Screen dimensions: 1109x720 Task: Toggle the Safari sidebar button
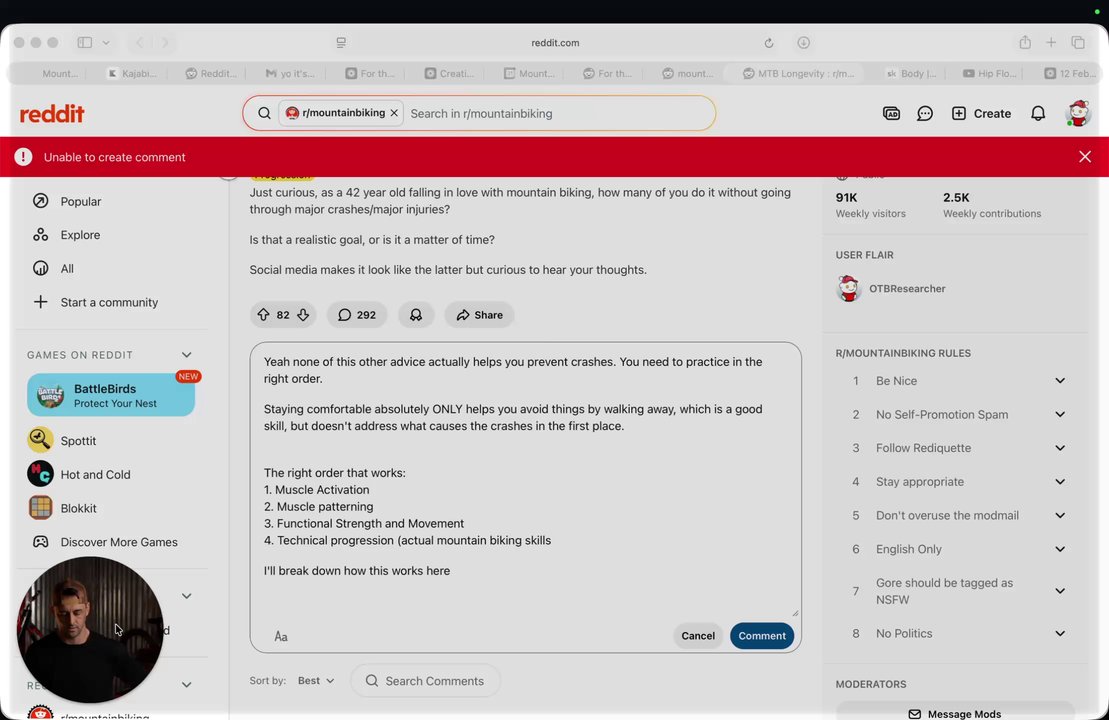(84, 42)
